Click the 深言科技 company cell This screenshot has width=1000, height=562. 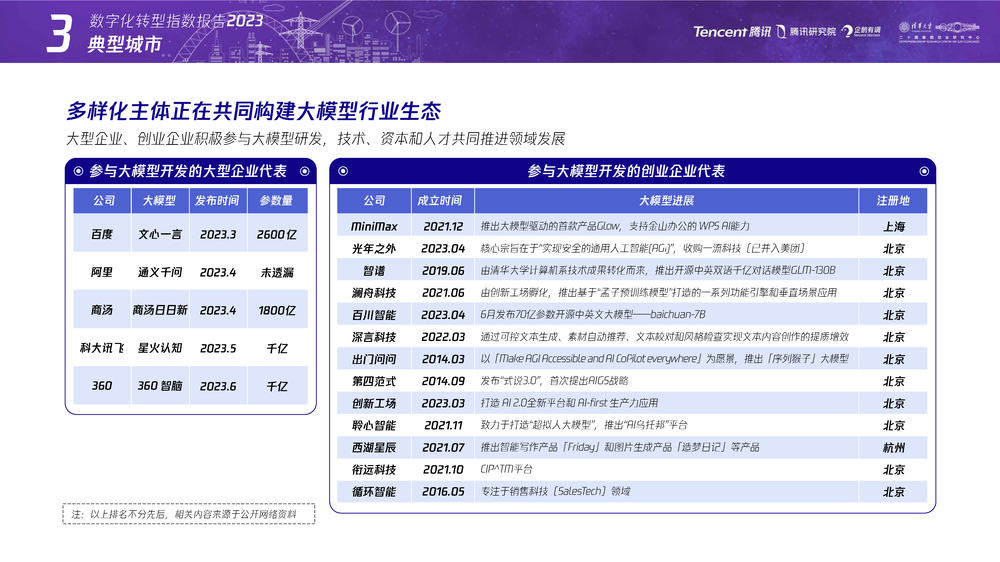click(374, 337)
